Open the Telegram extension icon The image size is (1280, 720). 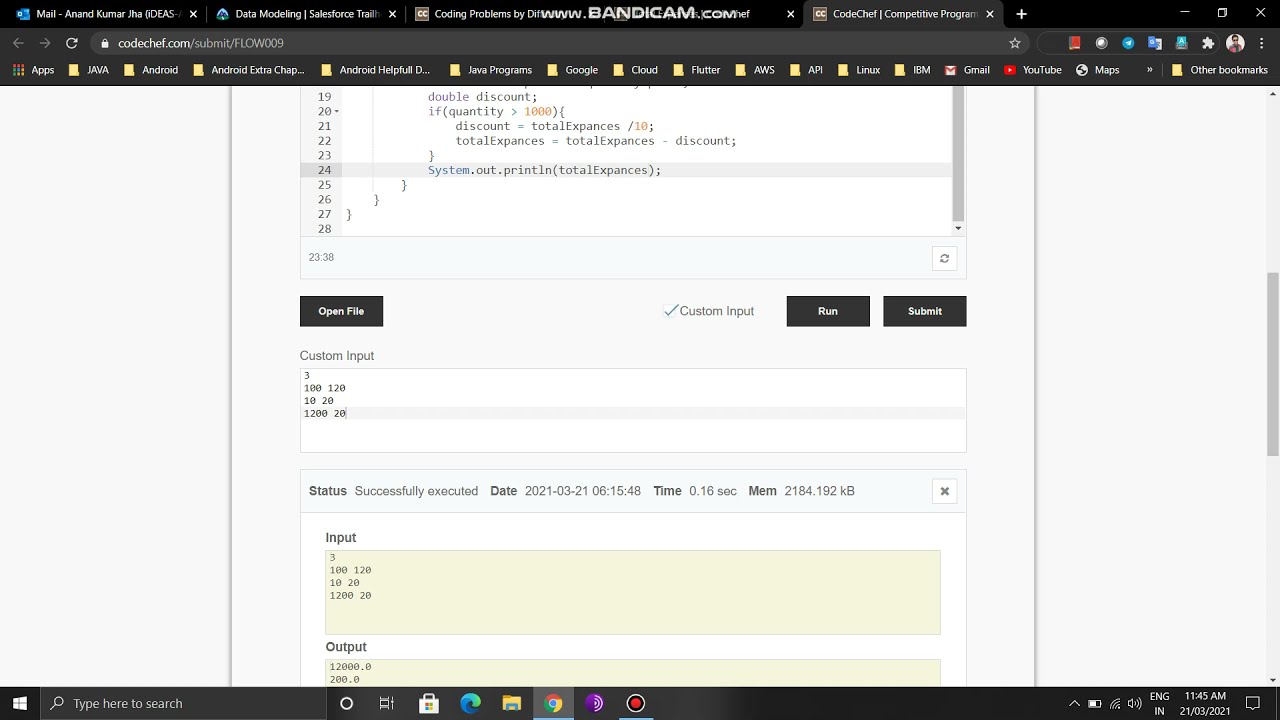[x=1128, y=43]
